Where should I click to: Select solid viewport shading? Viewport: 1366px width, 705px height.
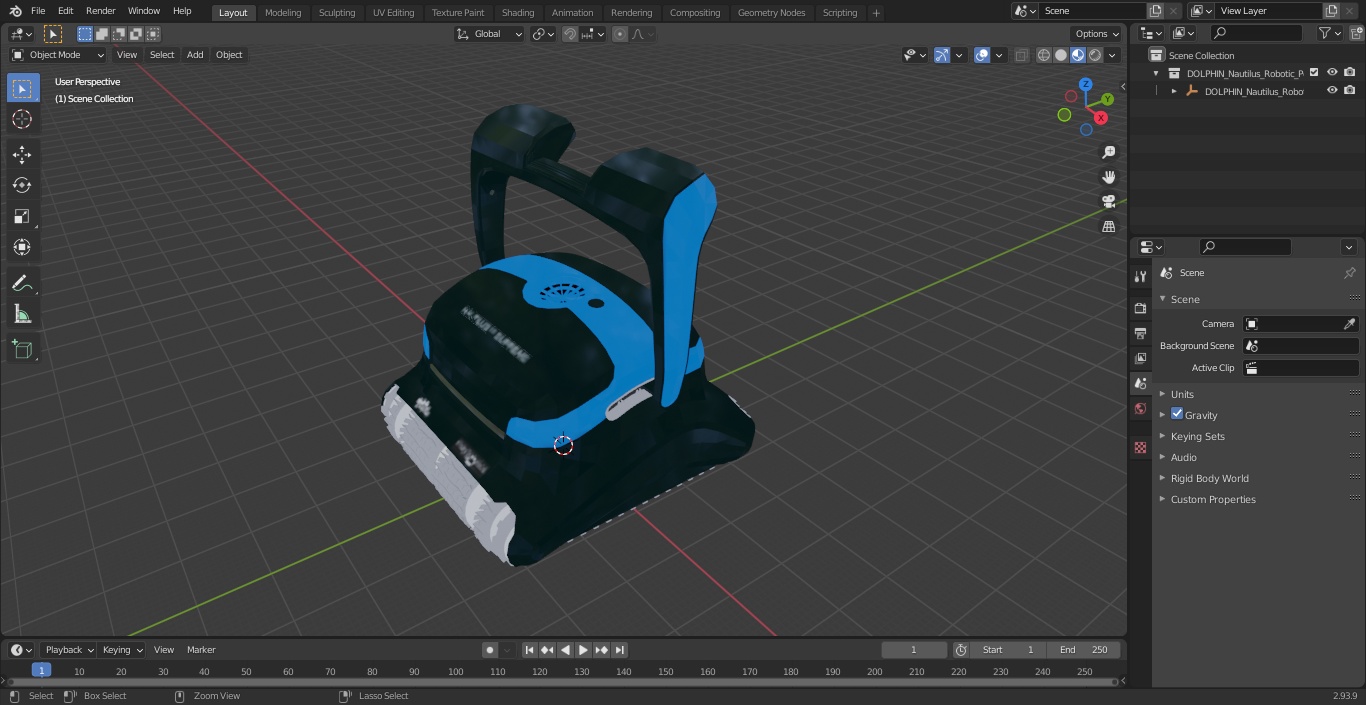[x=1061, y=55]
